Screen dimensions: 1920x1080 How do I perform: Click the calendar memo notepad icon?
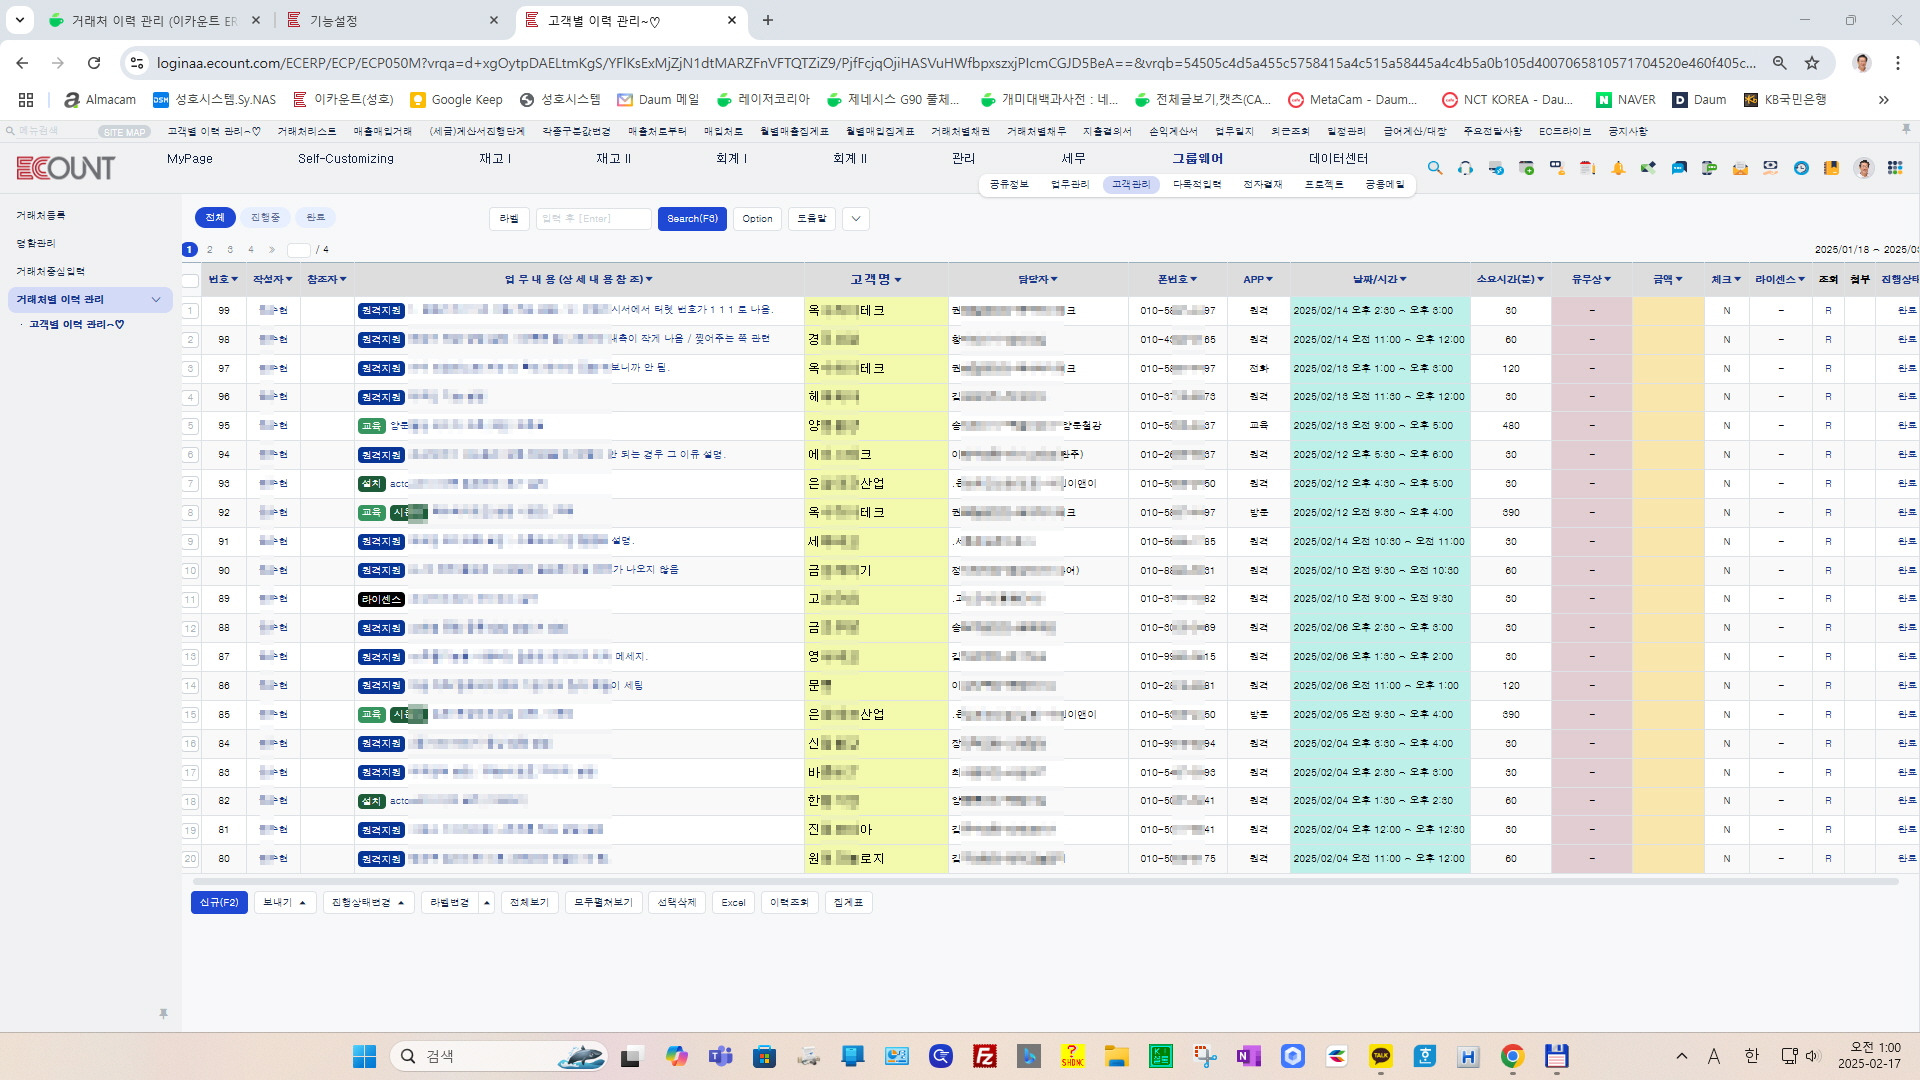pos(1587,168)
